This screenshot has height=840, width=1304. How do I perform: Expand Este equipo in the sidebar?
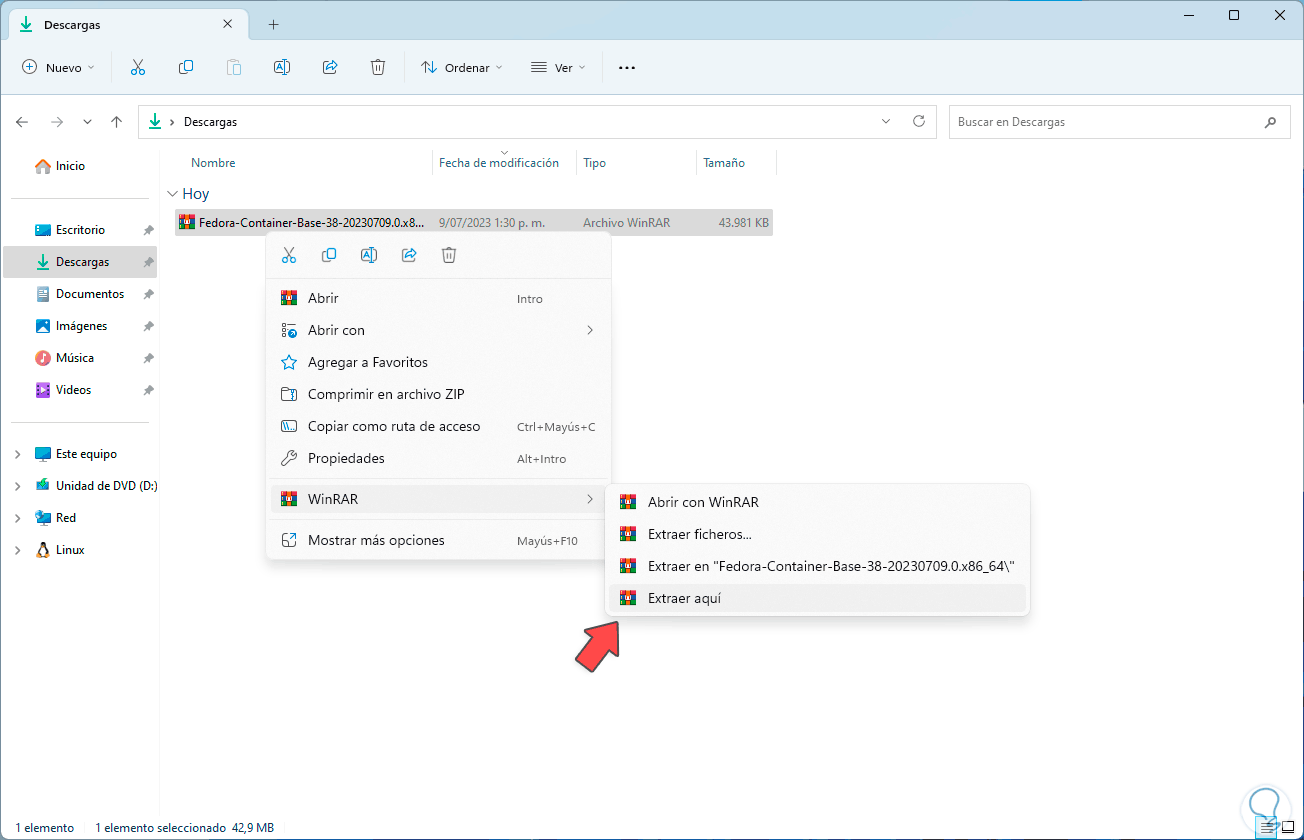(x=17, y=454)
